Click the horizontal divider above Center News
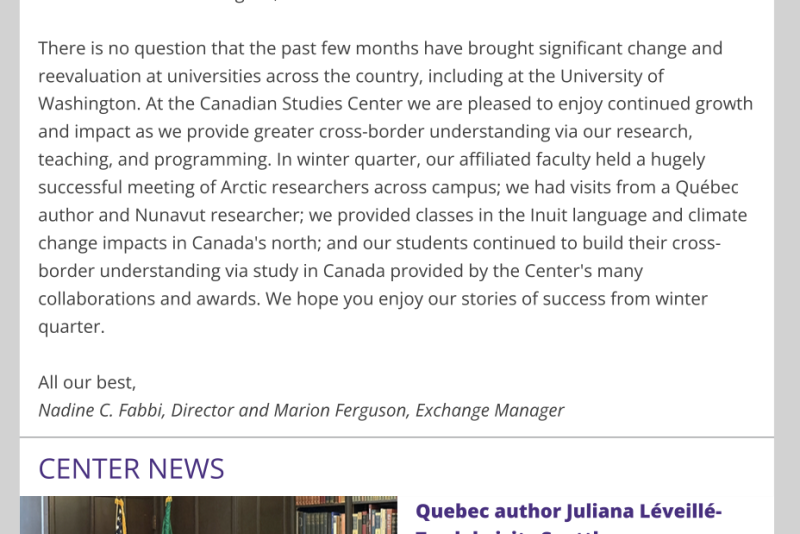The width and height of the screenshot is (800, 534). (x=397, y=437)
